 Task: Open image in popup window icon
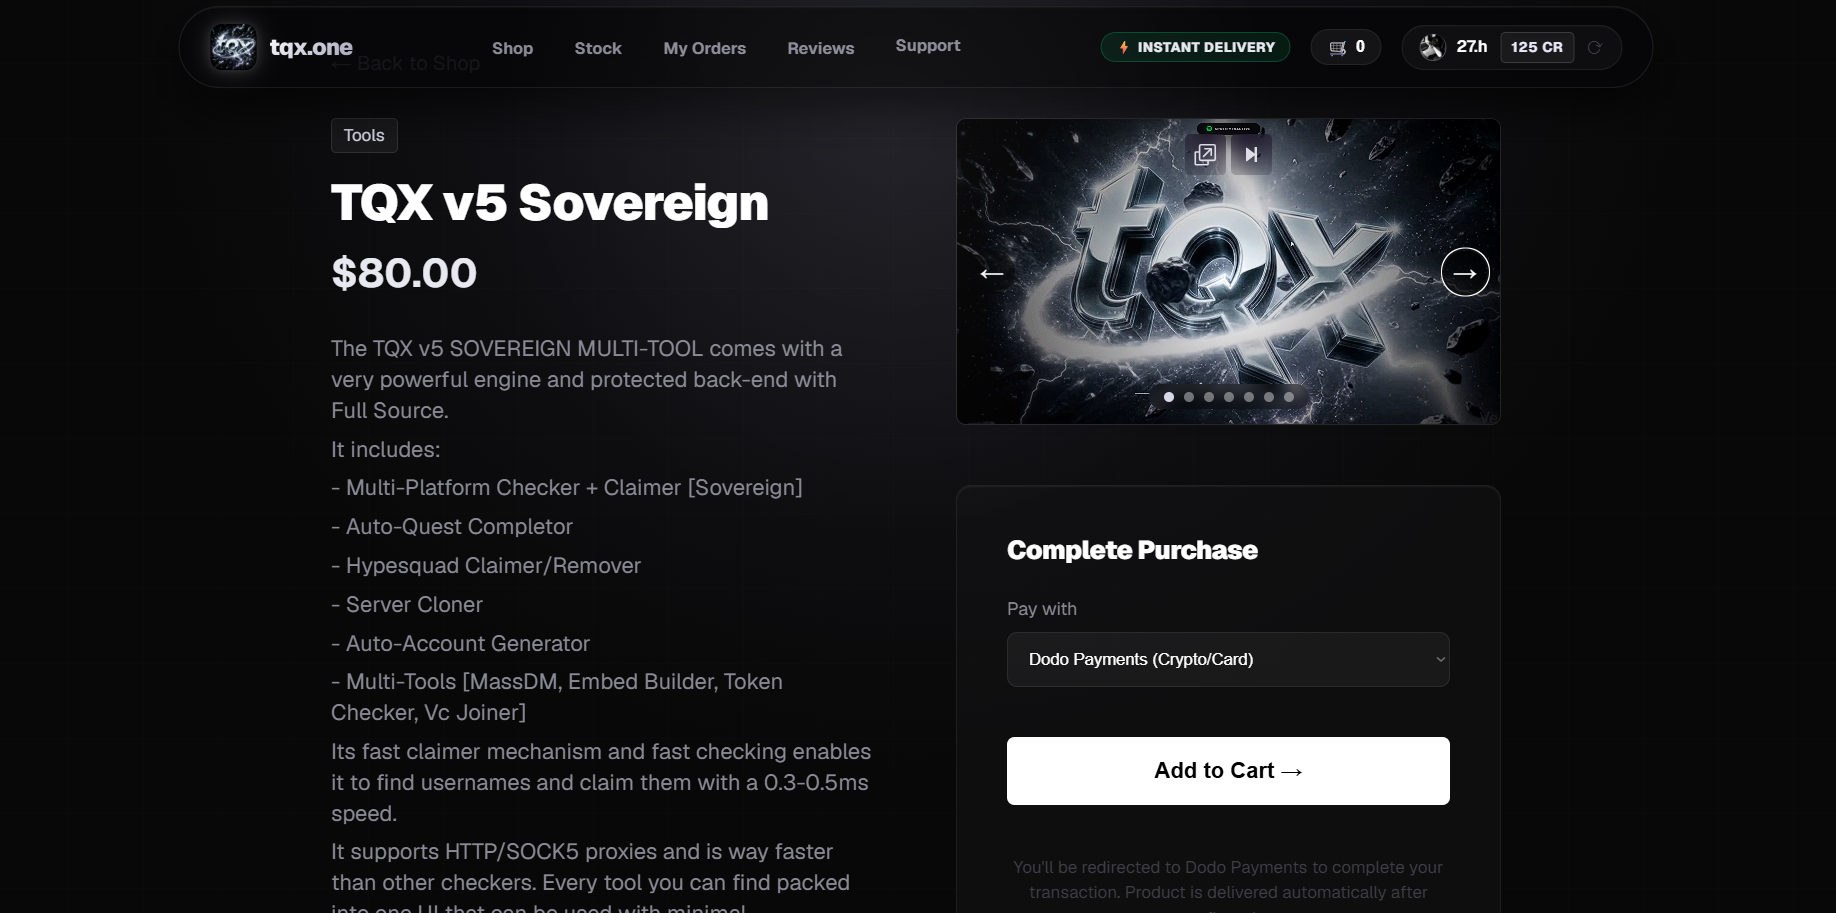(1206, 154)
